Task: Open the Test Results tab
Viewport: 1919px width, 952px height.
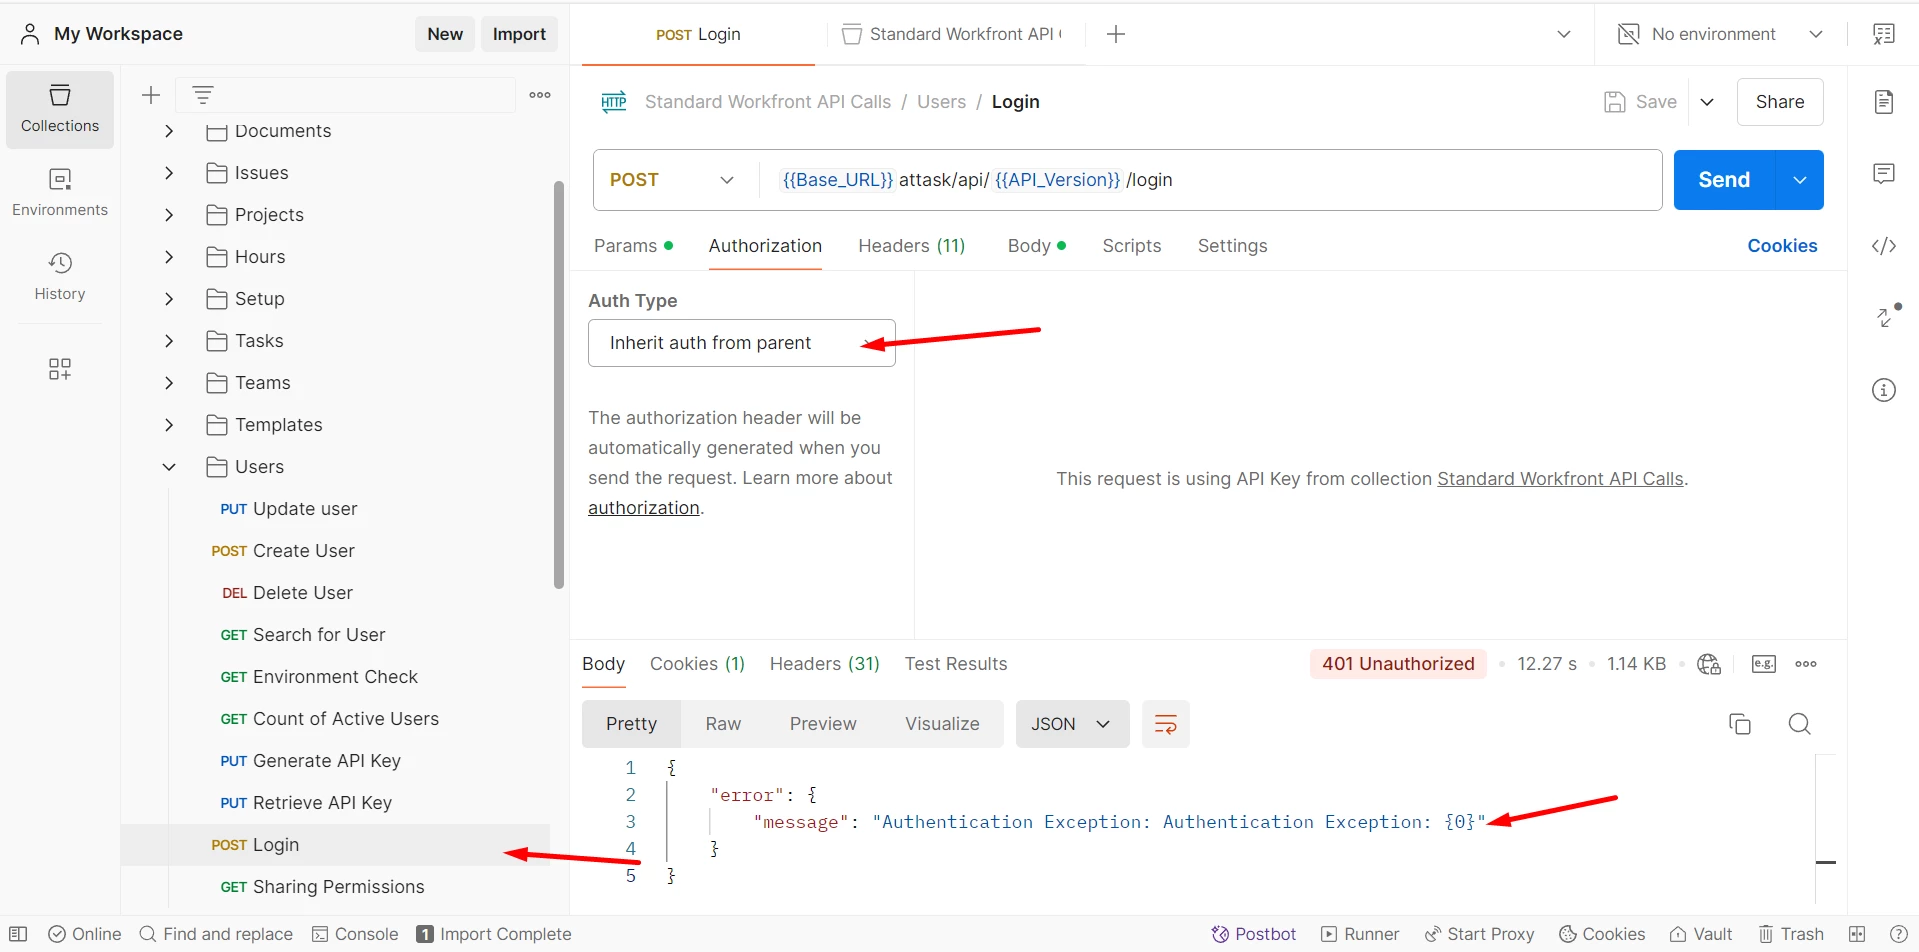Action: [x=956, y=664]
